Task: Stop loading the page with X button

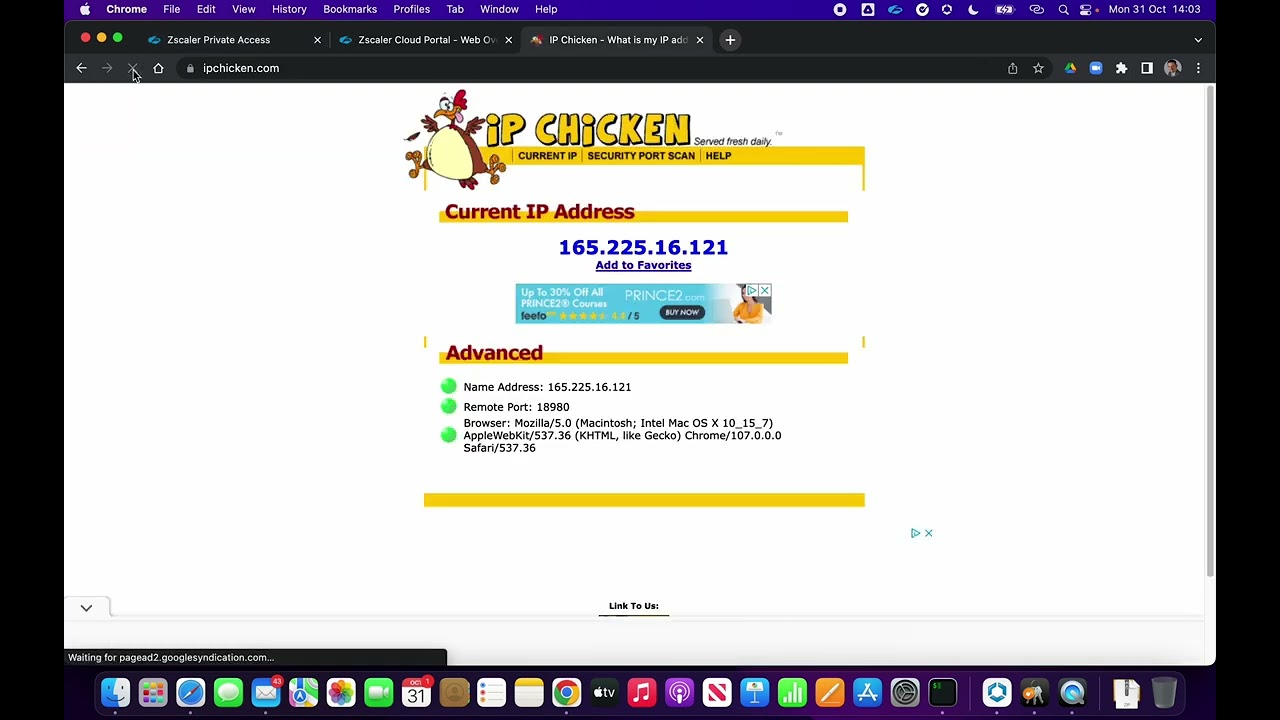Action: (132, 68)
